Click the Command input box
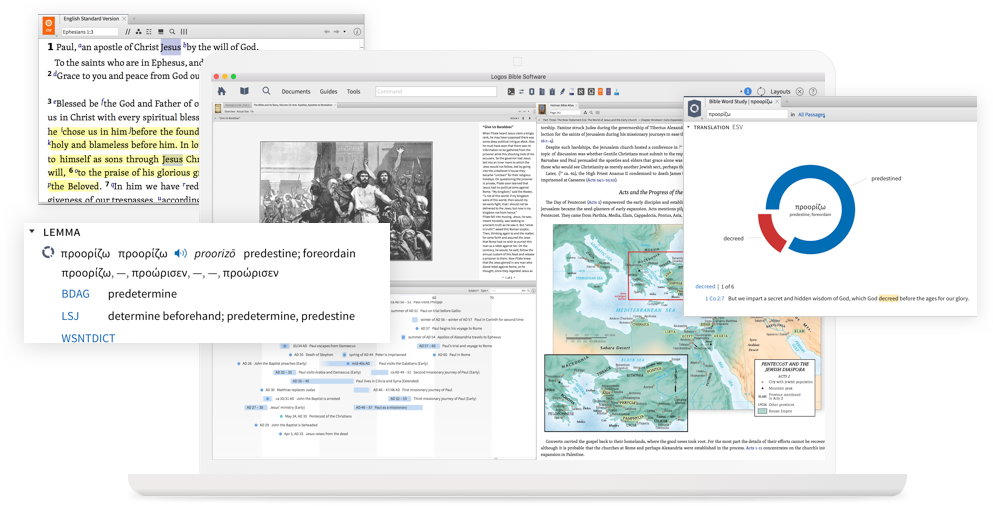Screen dimensions: 993x506 pos(436,92)
